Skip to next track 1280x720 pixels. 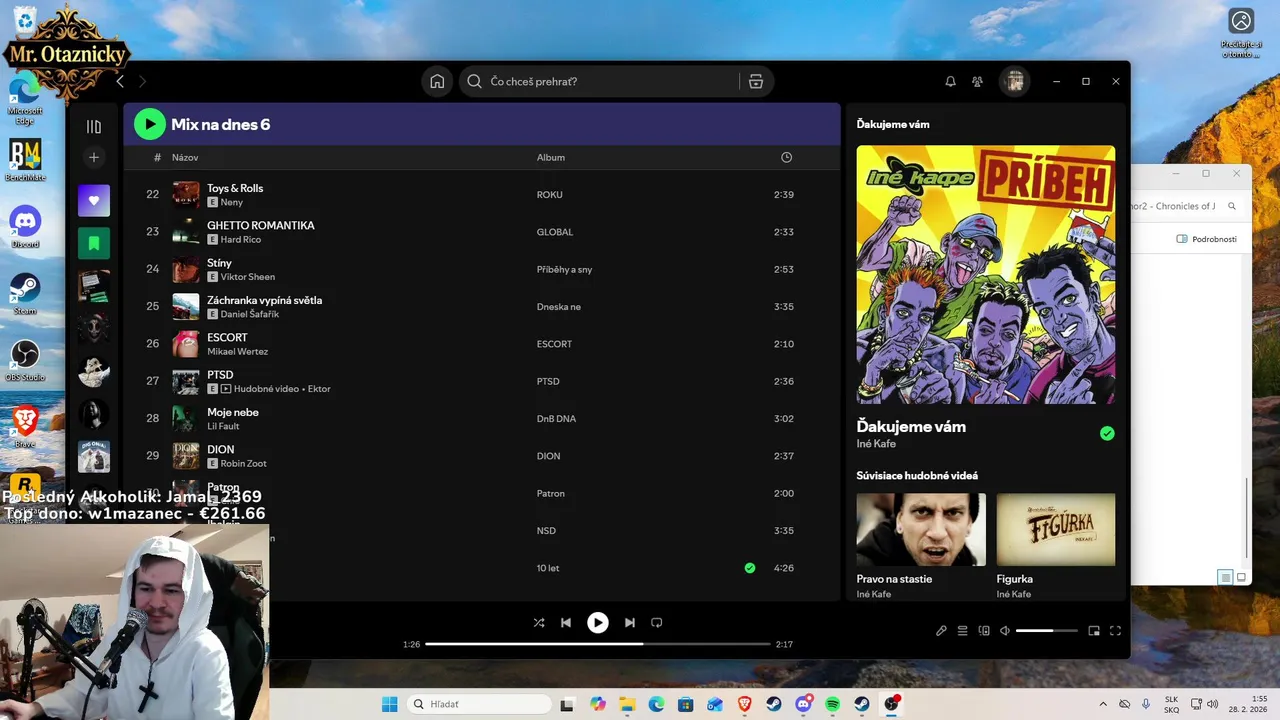[x=629, y=622]
